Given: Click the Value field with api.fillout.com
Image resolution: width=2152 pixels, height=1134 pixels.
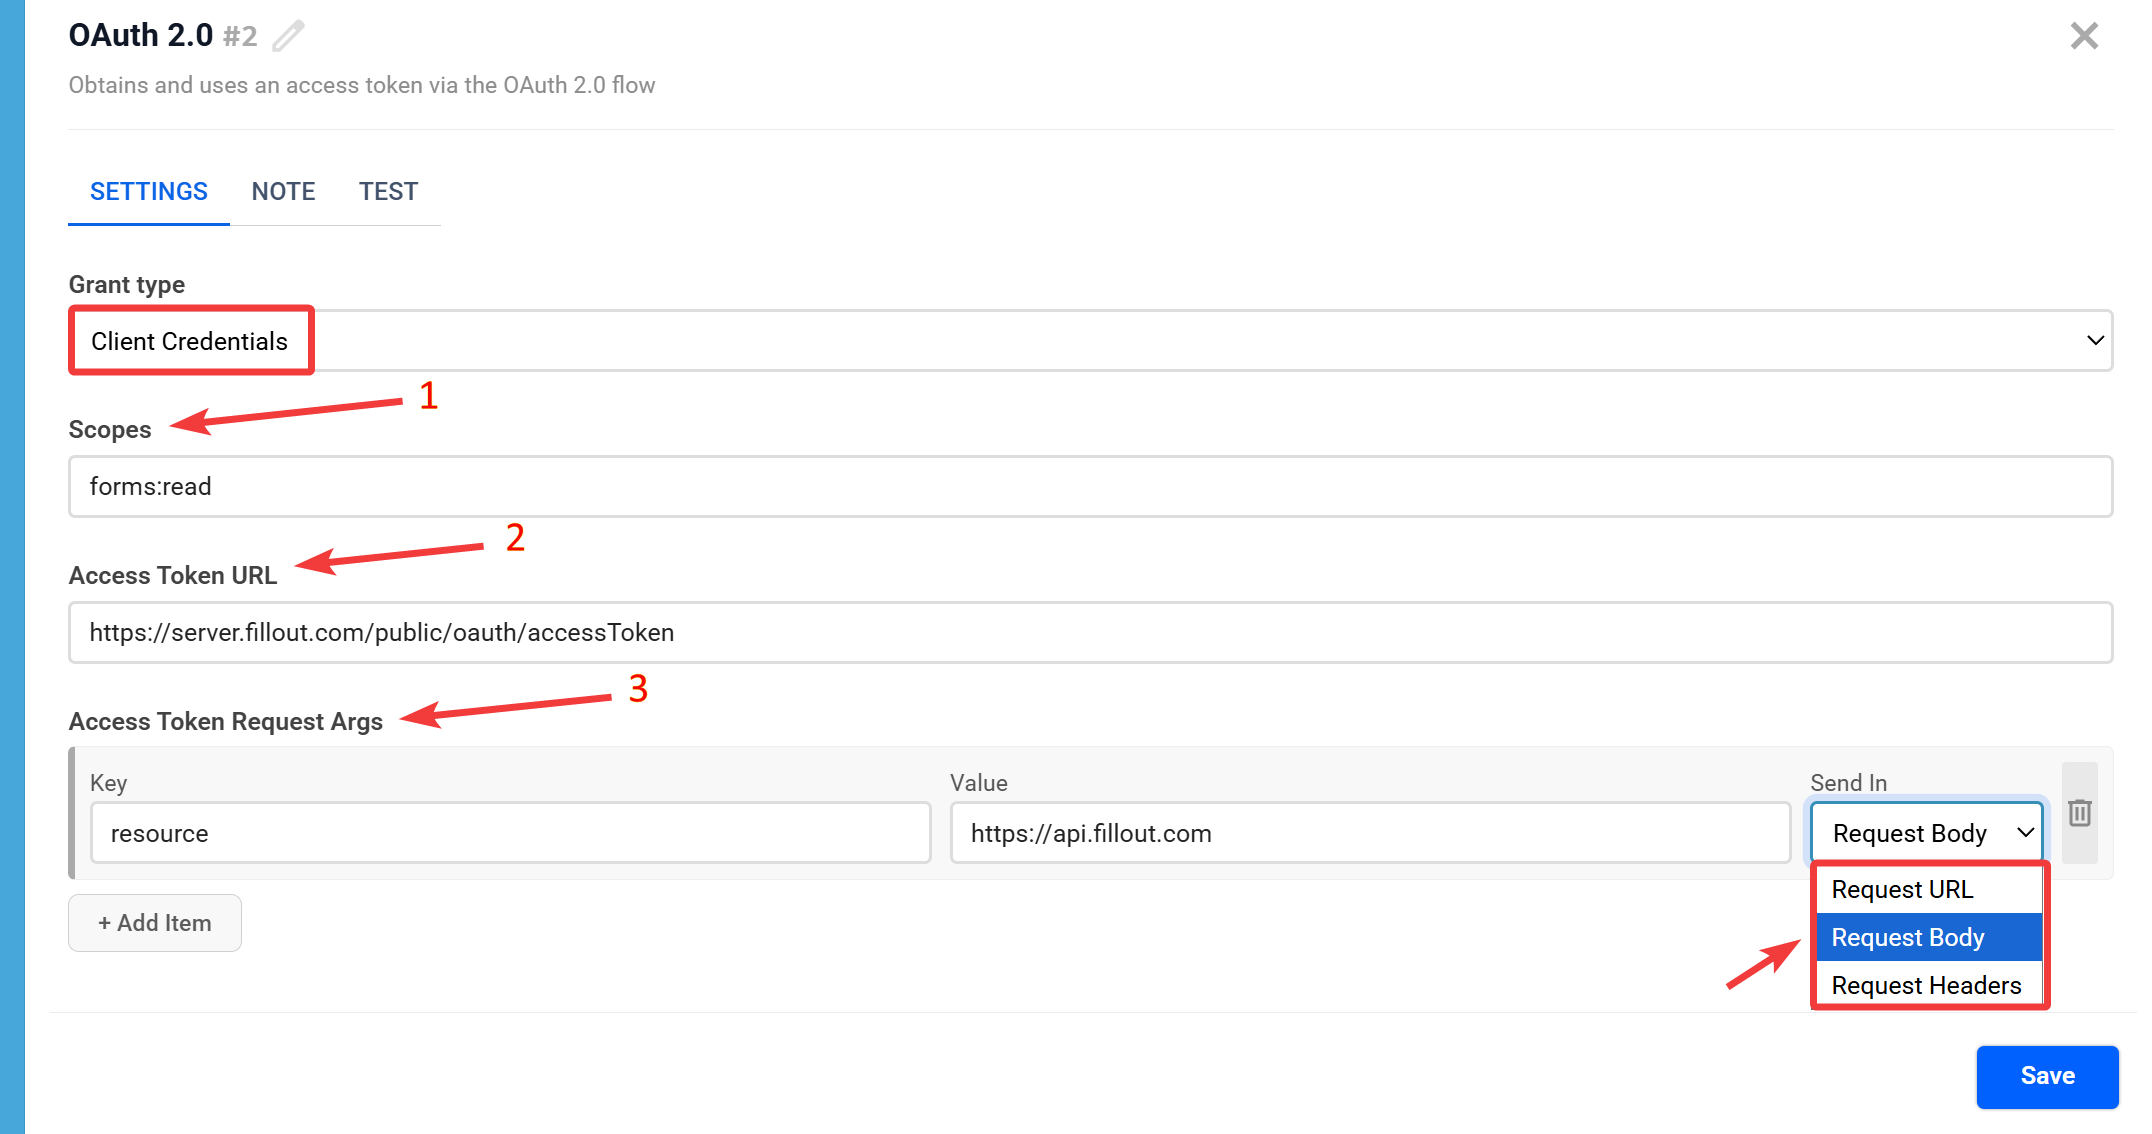Looking at the screenshot, I should pyautogui.click(x=1370, y=833).
